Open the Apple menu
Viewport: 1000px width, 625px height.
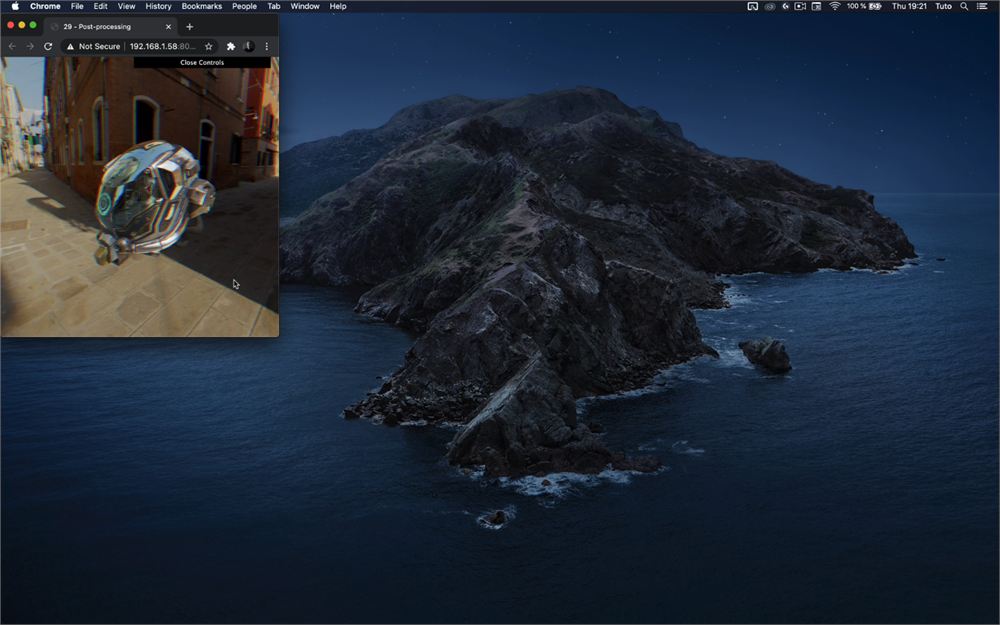(15, 6)
